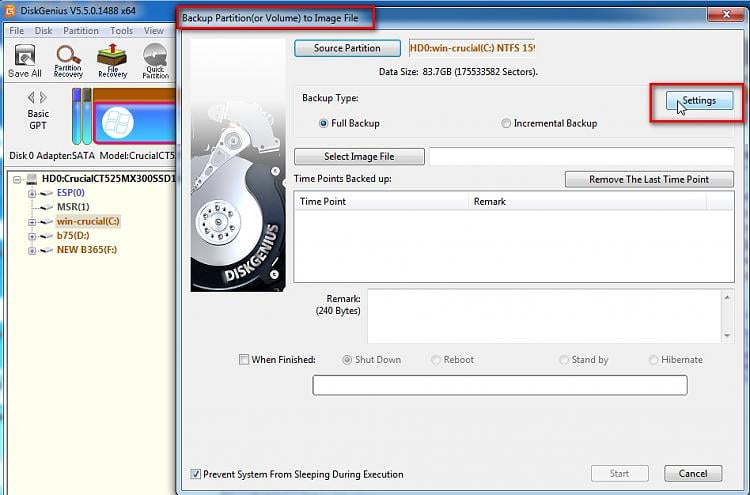Click the Time Point column header
The width and height of the screenshot is (750, 495).
click(x=381, y=201)
